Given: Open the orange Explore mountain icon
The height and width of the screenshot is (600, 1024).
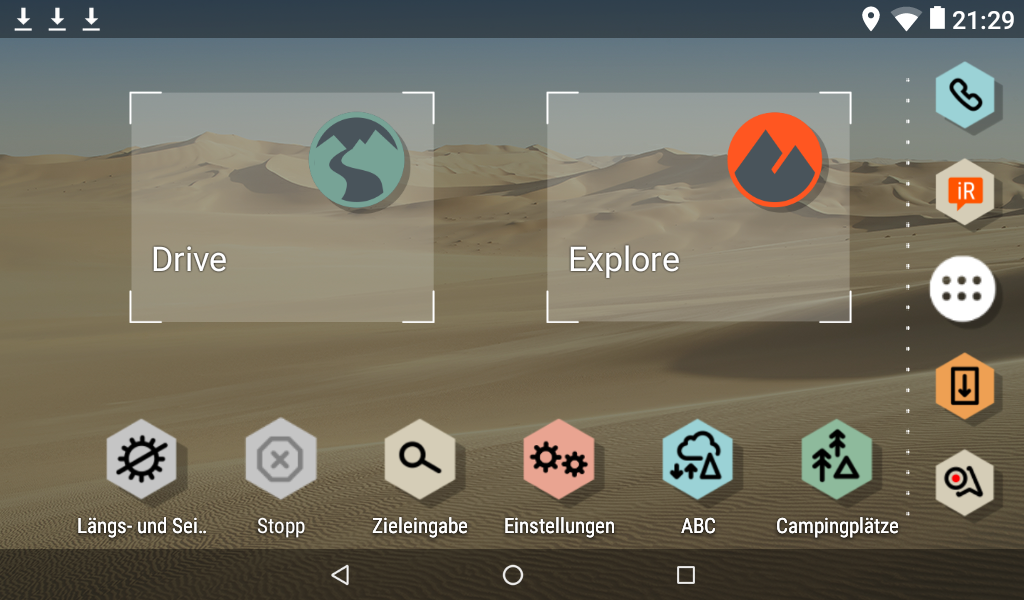Looking at the screenshot, I should click(x=775, y=160).
